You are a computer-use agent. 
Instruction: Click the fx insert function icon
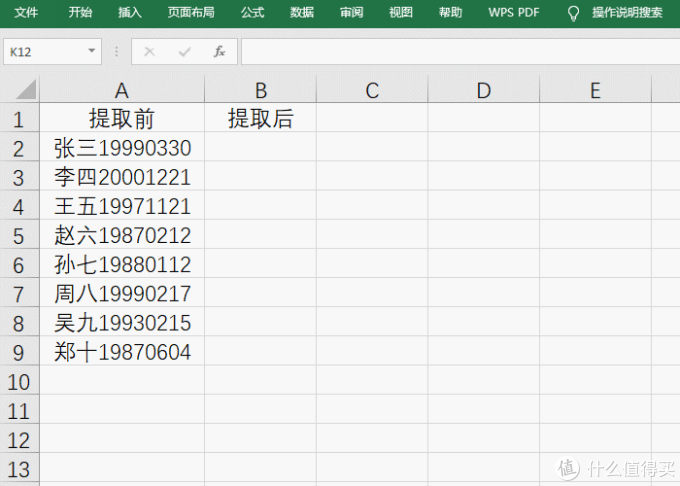click(x=219, y=52)
